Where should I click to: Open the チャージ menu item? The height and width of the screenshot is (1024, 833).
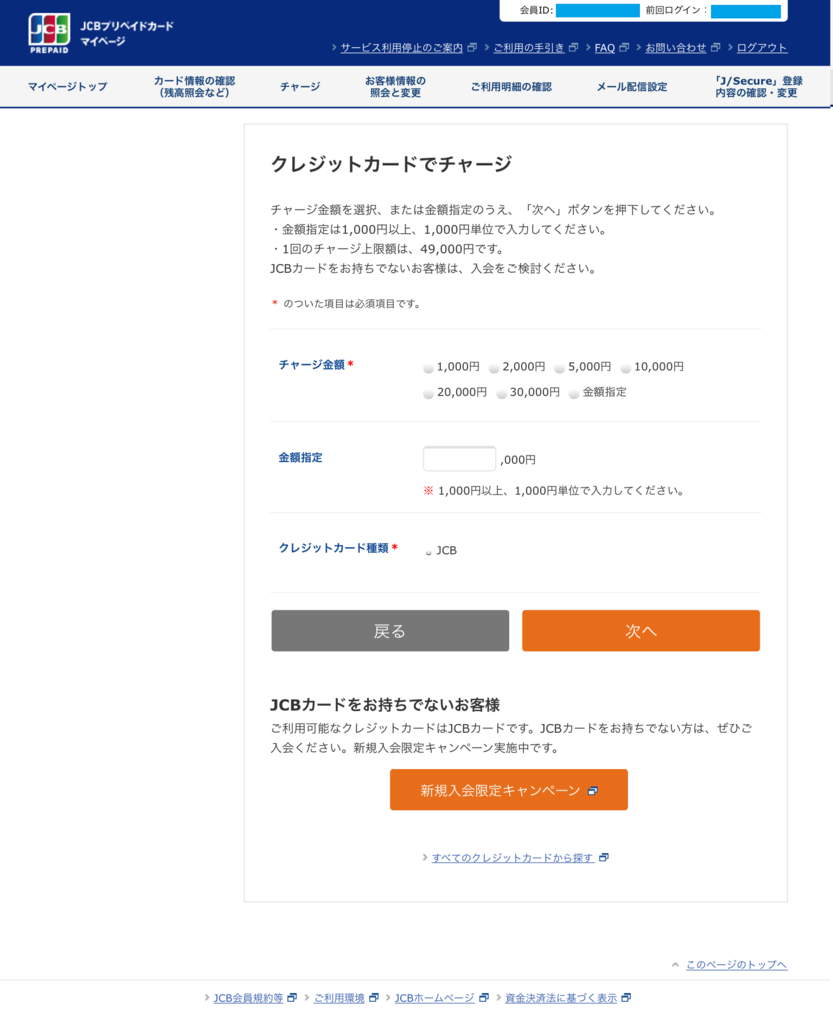300,86
